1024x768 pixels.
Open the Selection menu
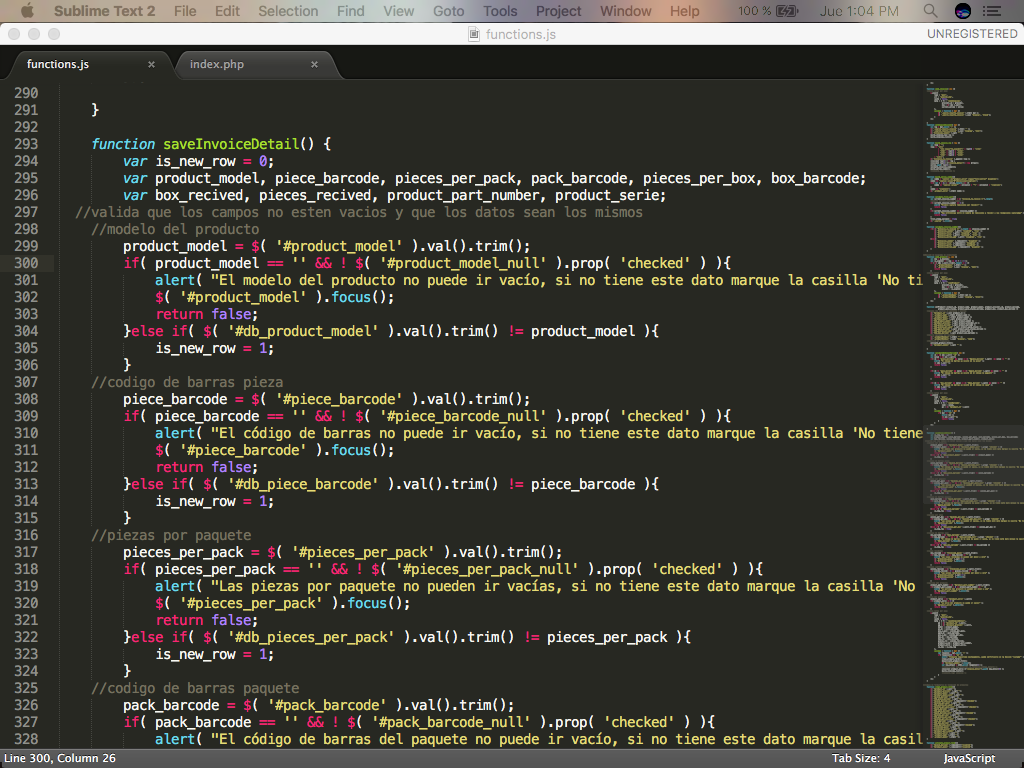(x=288, y=11)
